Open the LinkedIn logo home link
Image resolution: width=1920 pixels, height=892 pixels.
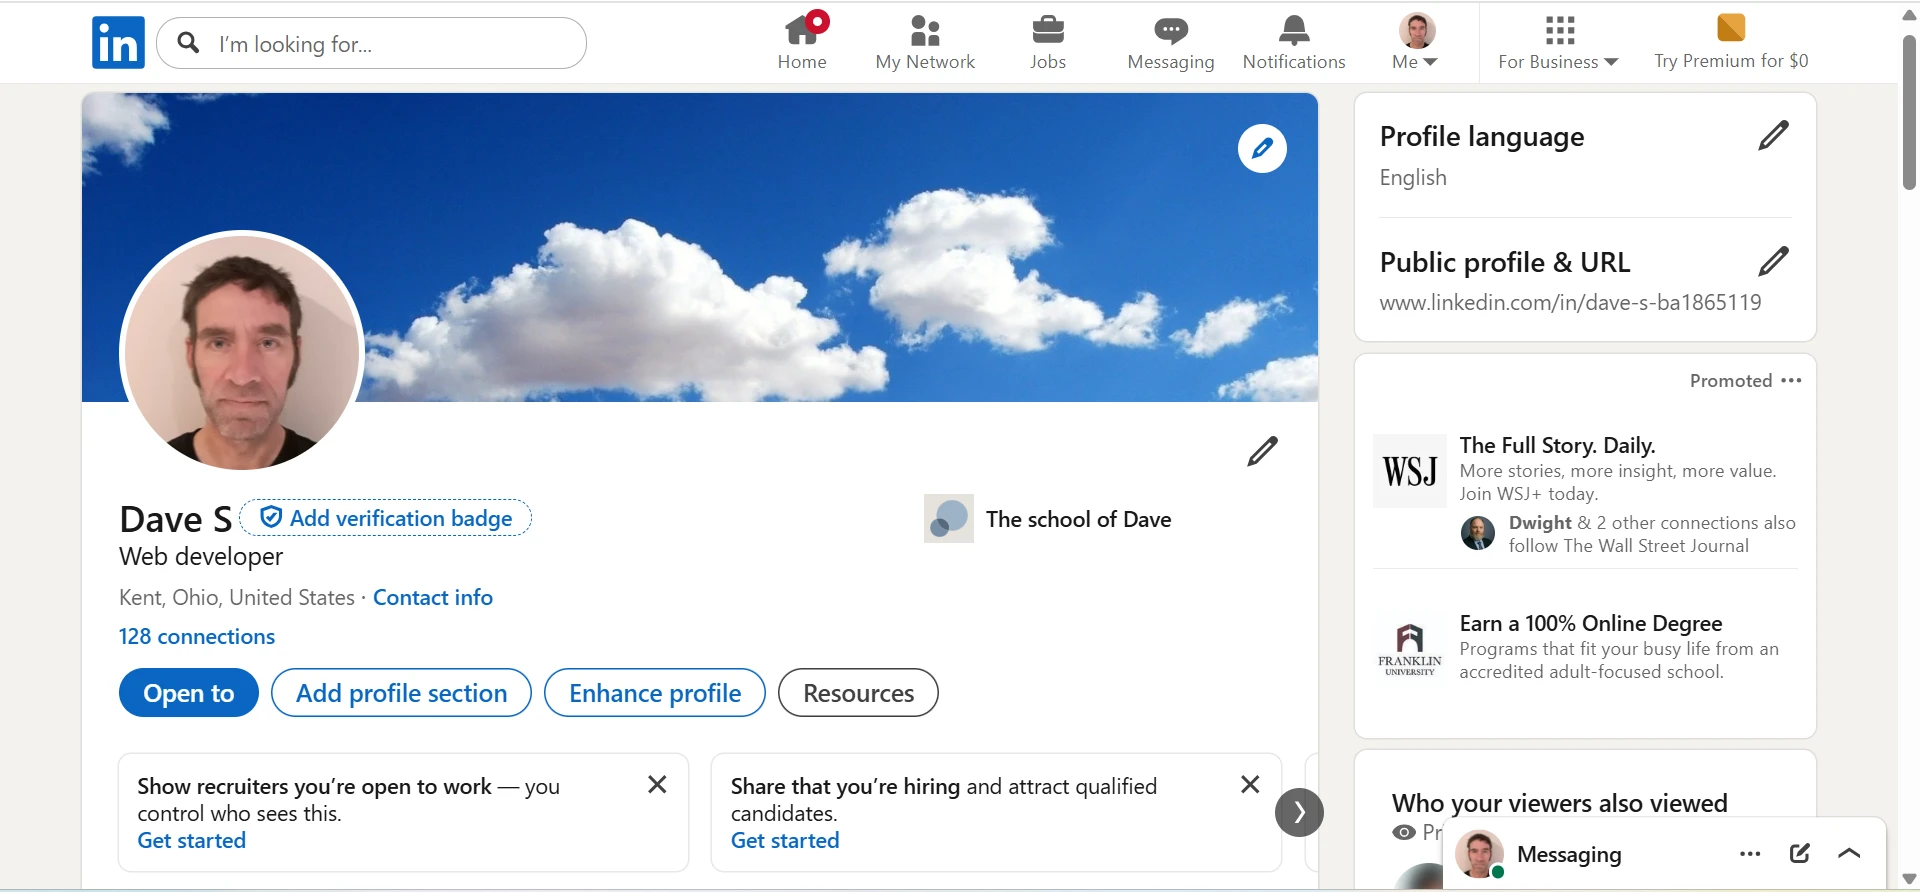(118, 43)
